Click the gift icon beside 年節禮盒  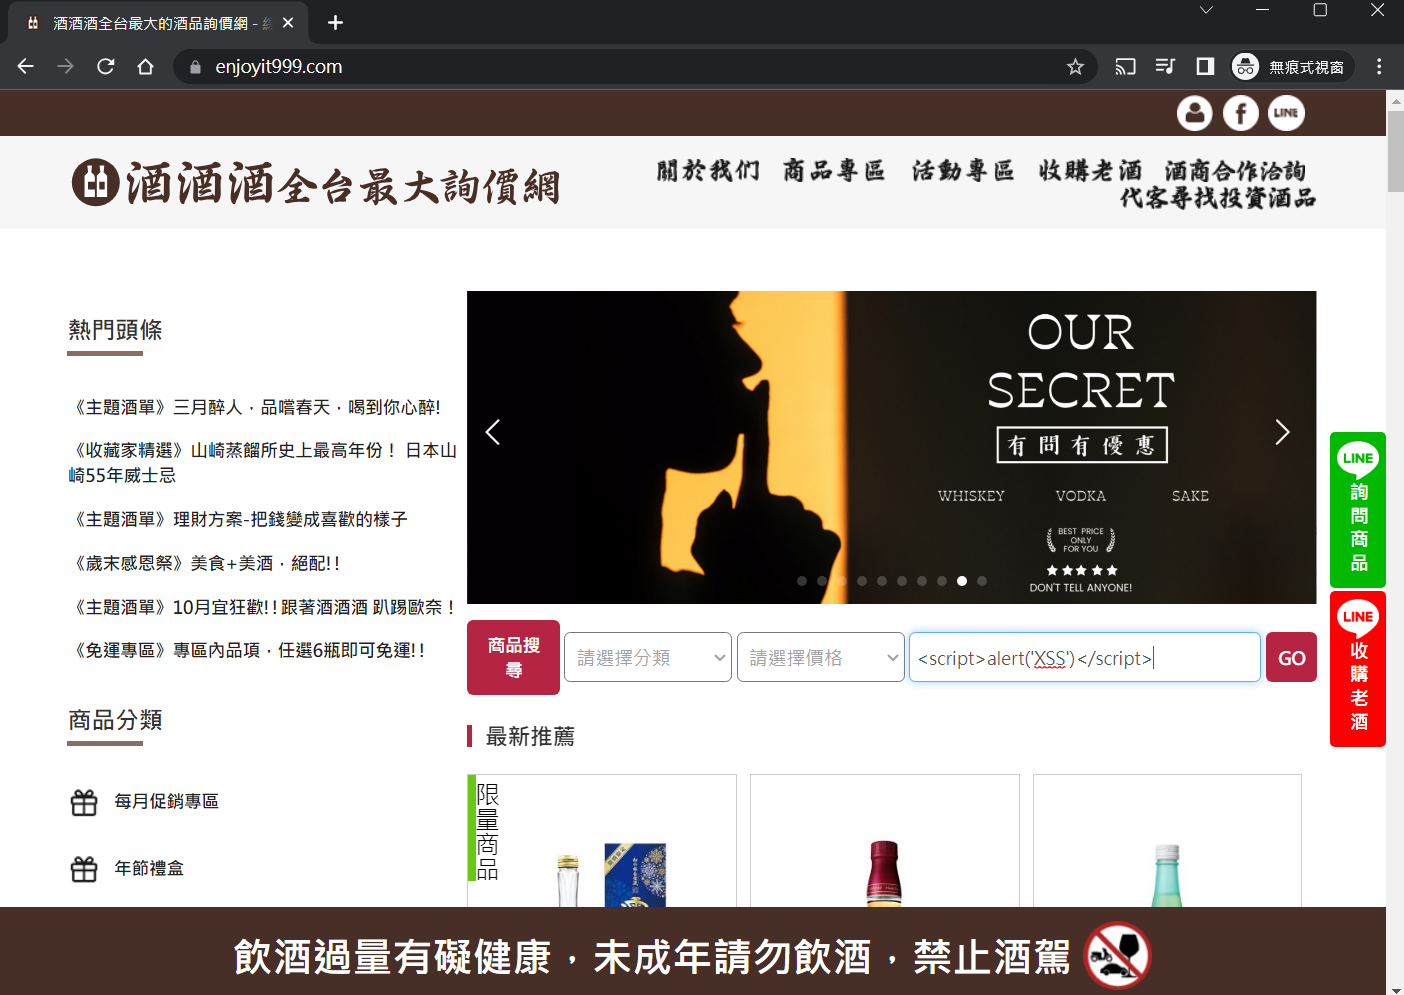[x=84, y=869]
